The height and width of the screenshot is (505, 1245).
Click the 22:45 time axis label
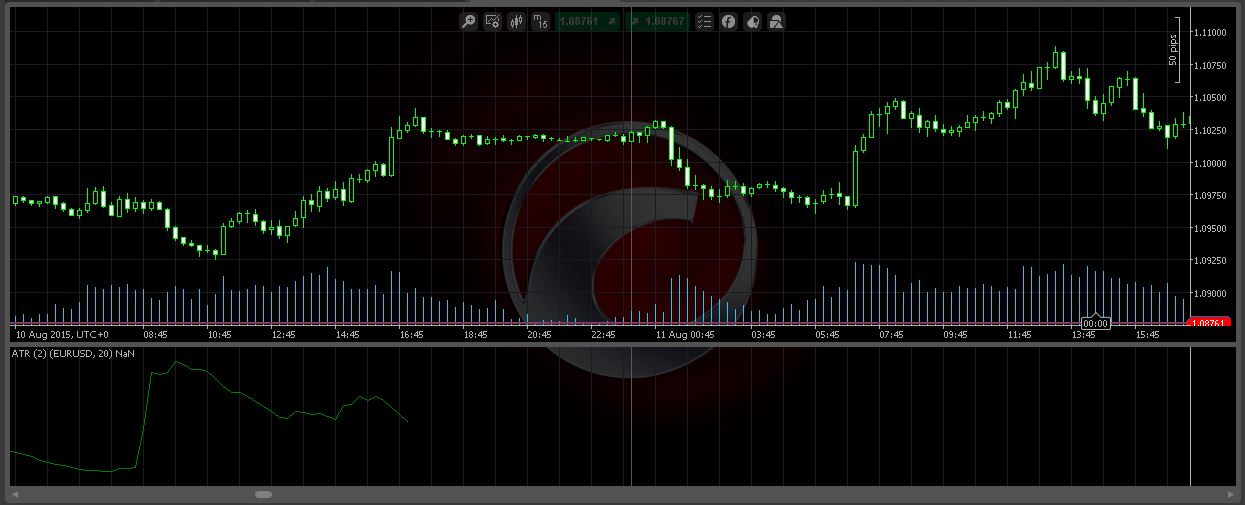point(603,335)
